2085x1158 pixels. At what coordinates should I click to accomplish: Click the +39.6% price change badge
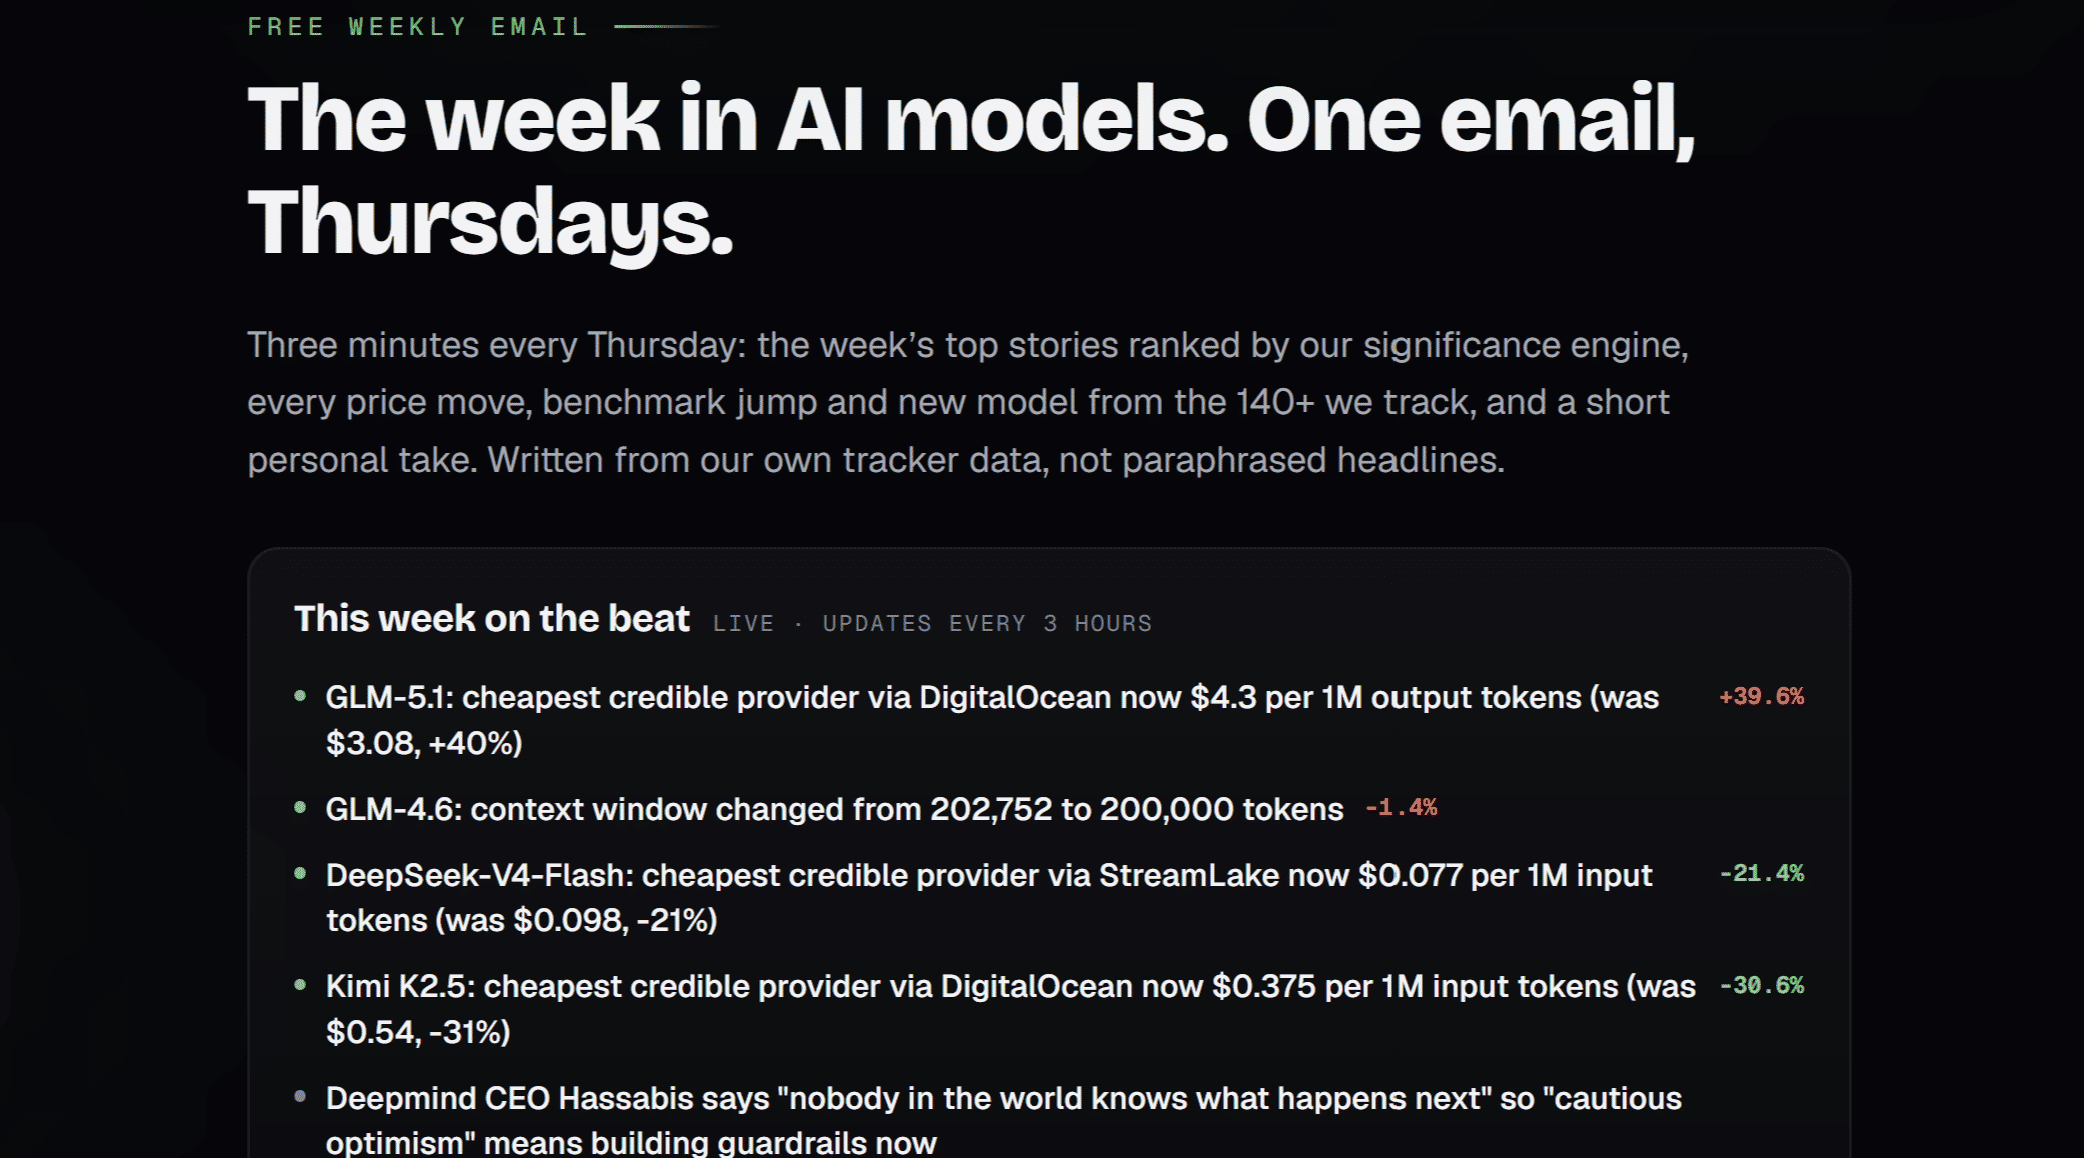1761,697
